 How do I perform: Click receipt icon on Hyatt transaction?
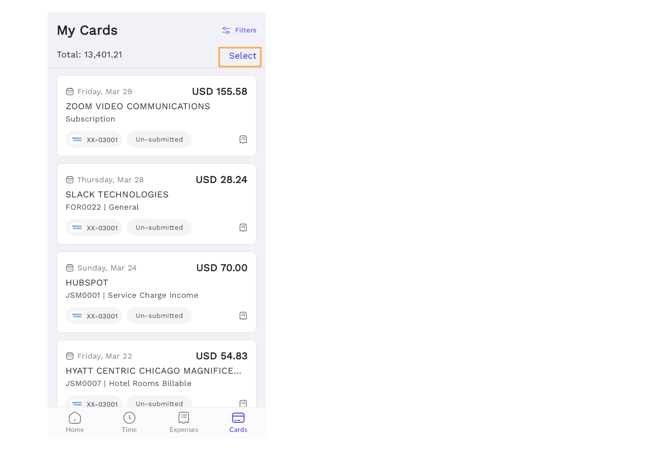click(x=243, y=403)
